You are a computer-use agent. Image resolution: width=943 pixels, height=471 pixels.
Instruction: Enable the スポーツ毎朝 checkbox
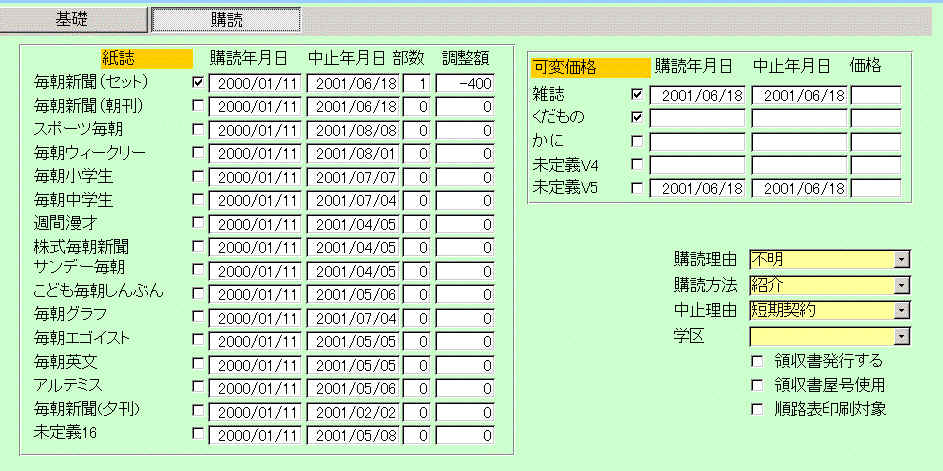coord(198,129)
